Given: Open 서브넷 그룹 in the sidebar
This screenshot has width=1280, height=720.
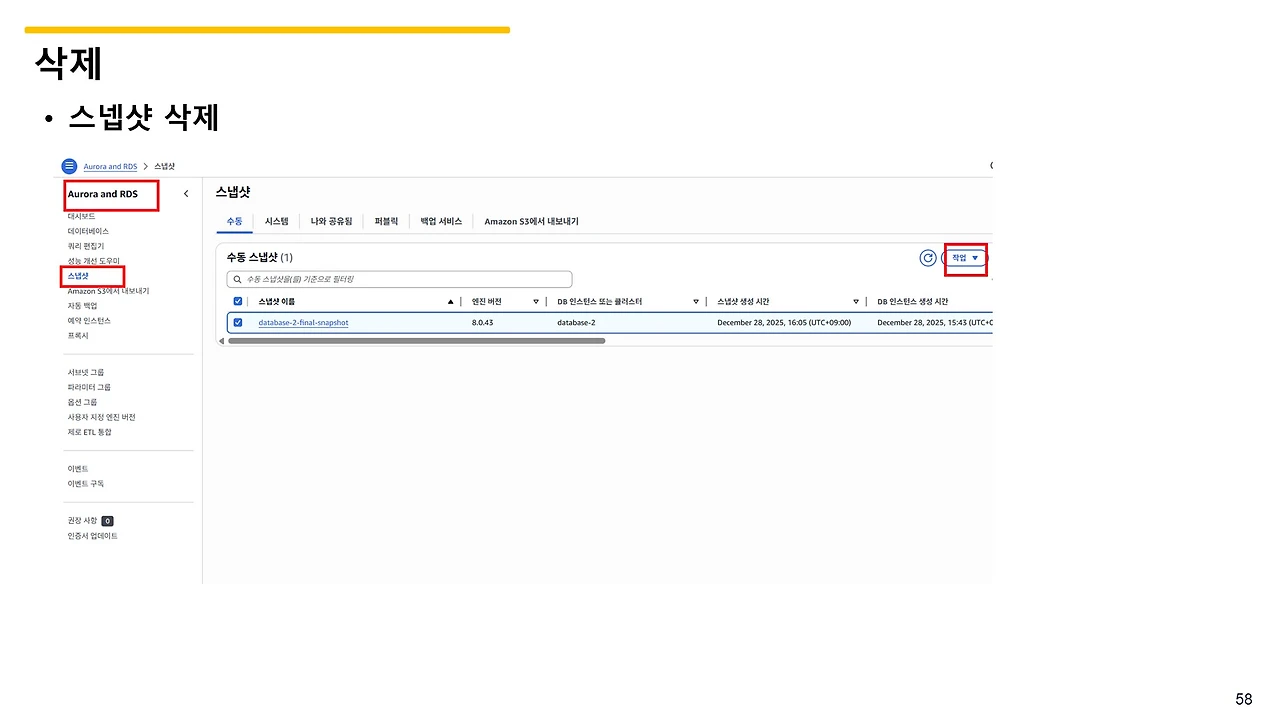Looking at the screenshot, I should click(86, 372).
